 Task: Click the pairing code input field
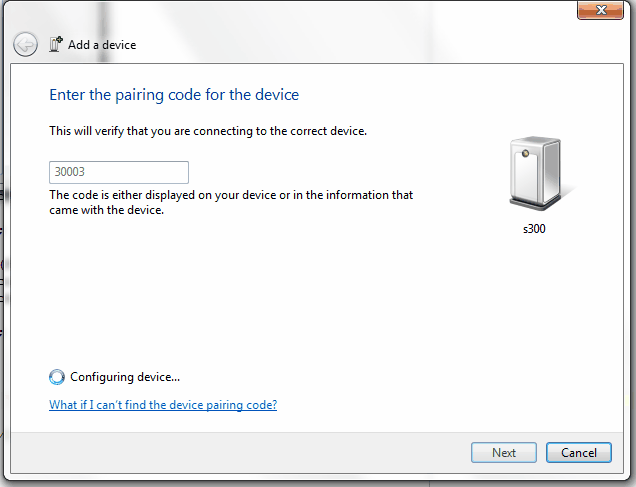(119, 172)
